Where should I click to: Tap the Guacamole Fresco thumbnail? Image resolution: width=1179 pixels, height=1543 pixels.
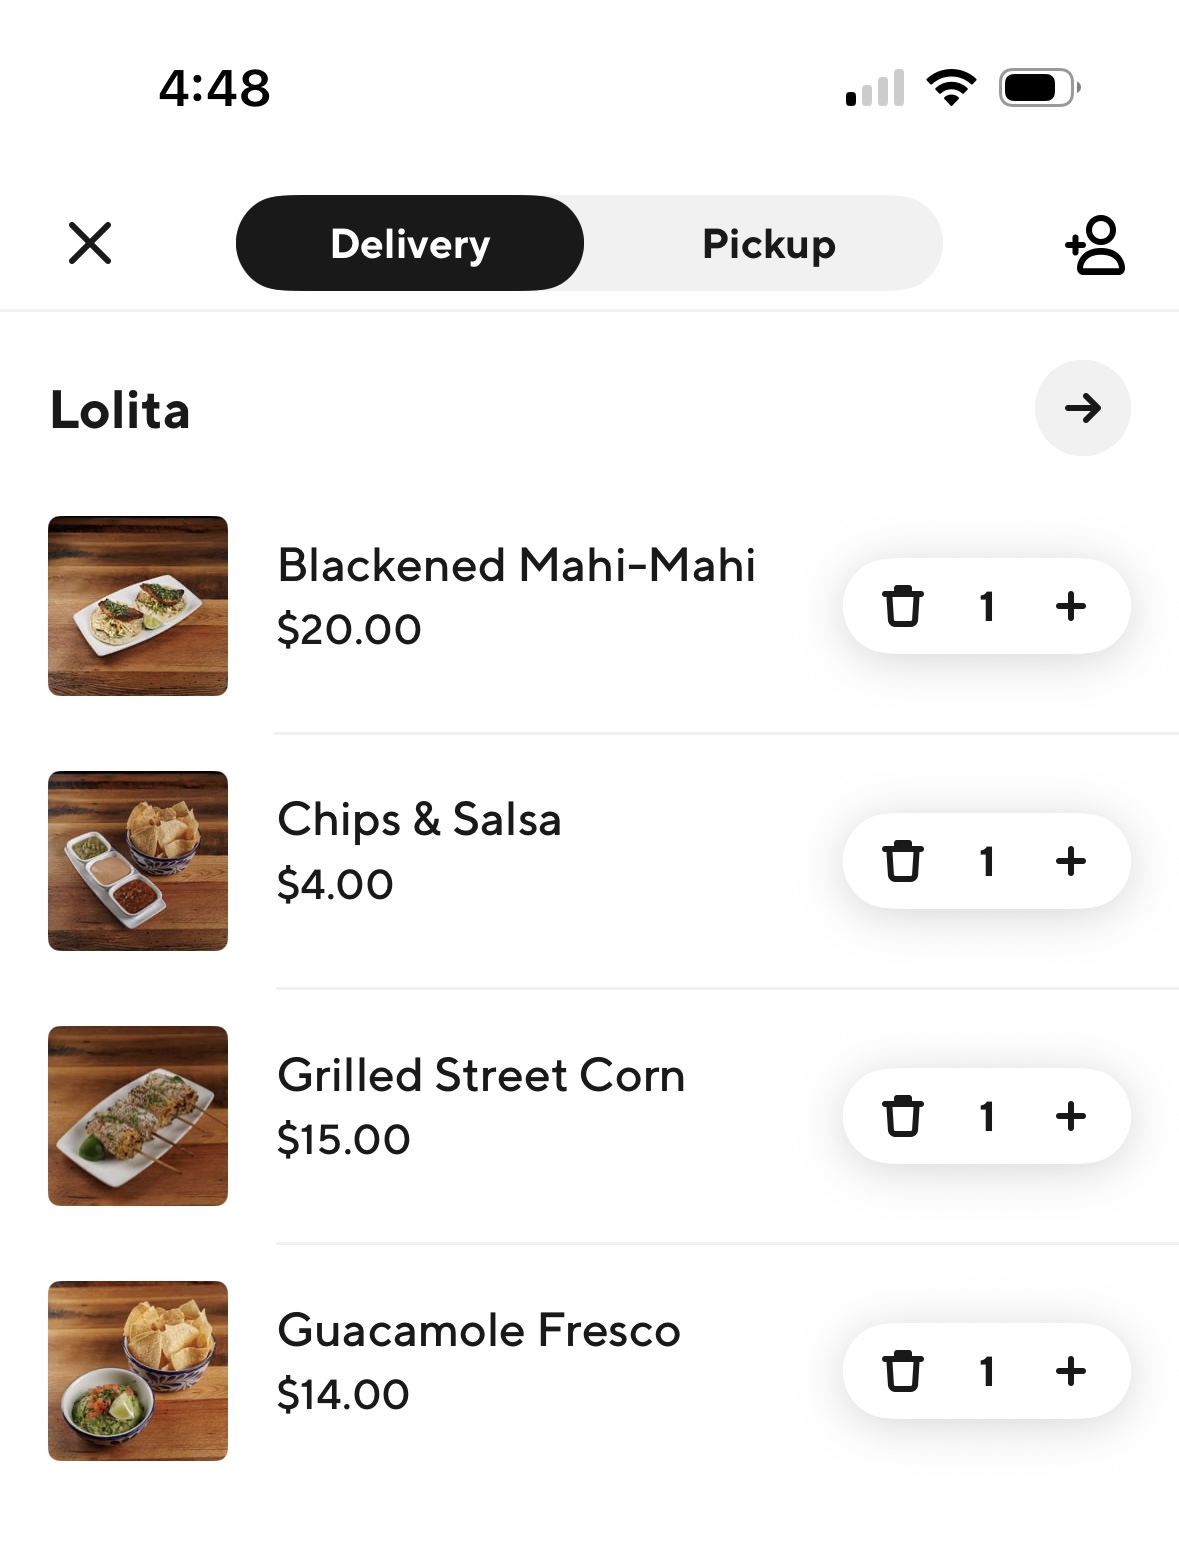click(138, 1371)
